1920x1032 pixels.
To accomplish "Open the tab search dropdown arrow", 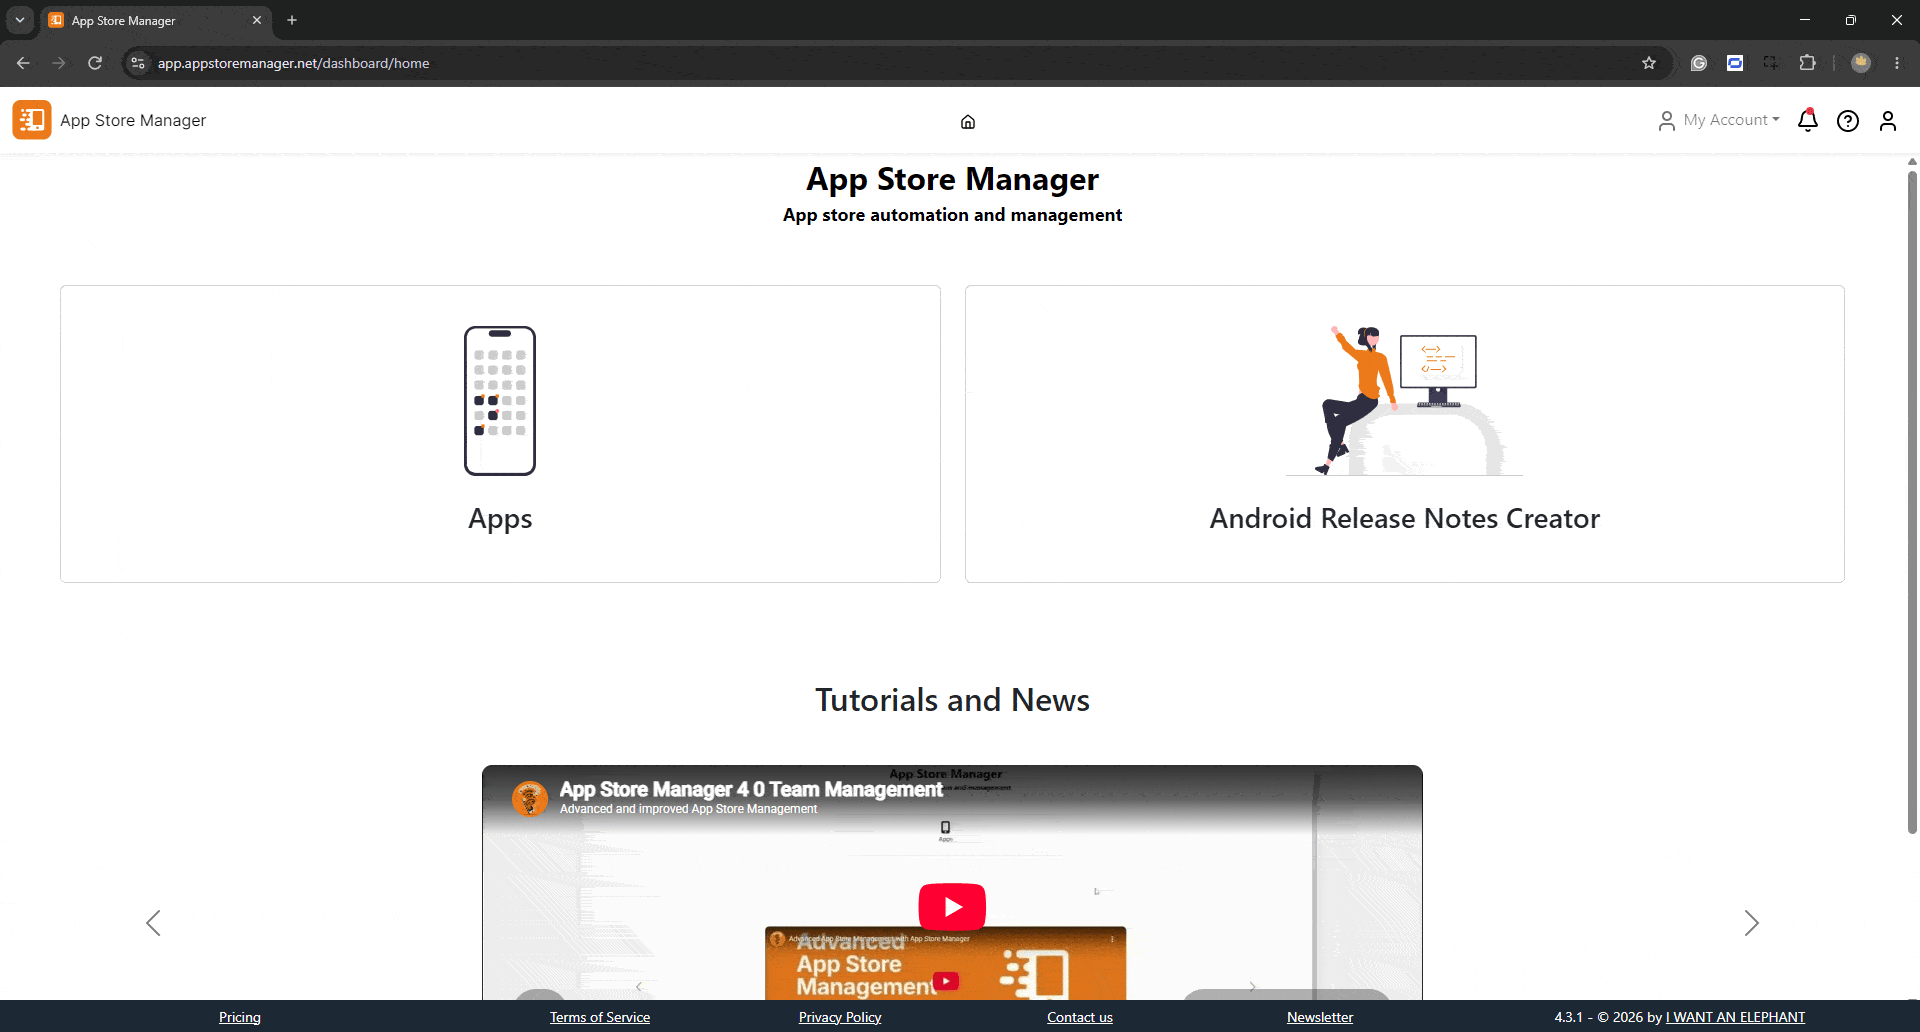I will tap(20, 20).
